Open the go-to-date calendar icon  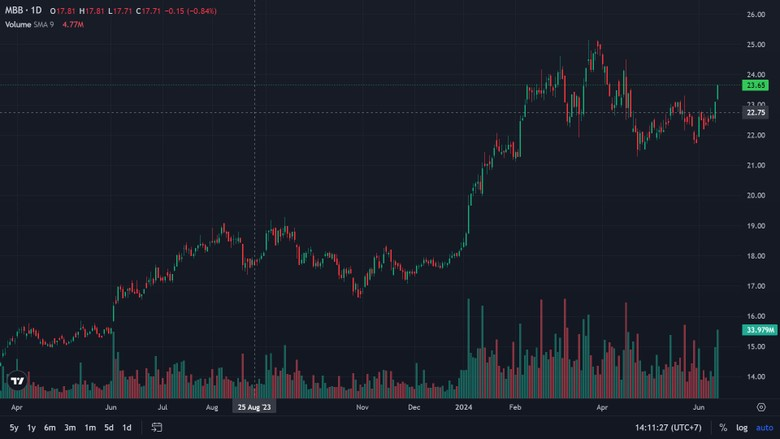click(157, 427)
